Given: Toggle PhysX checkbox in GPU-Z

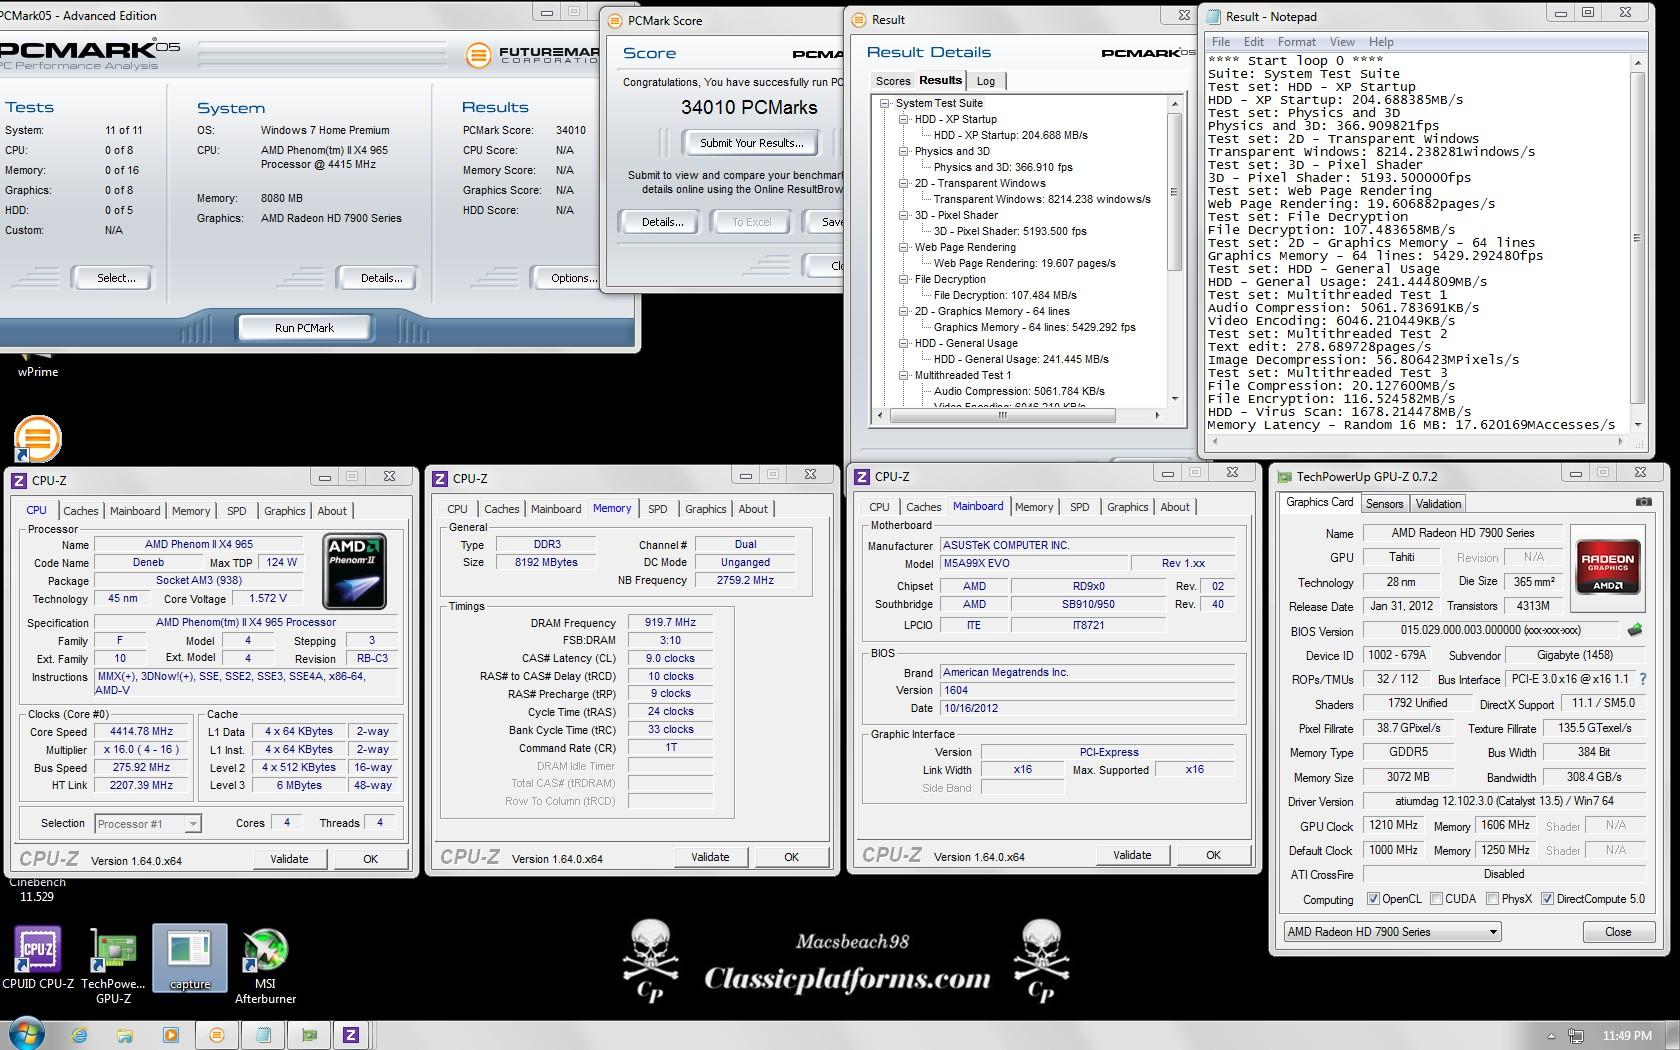Looking at the screenshot, I should (1492, 898).
